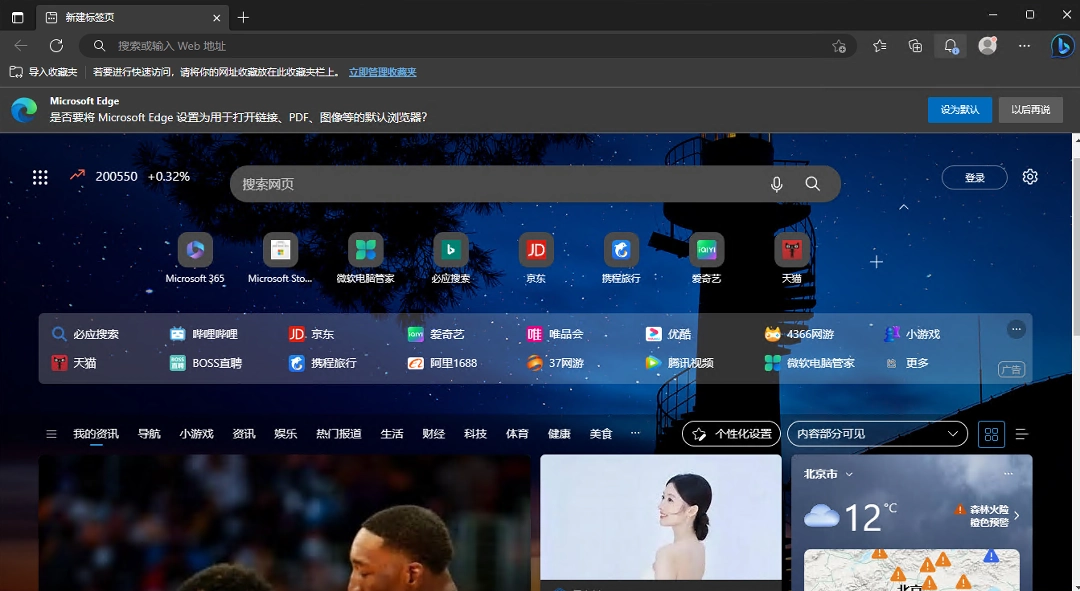Switch to the 美食 feed tab

601,434
